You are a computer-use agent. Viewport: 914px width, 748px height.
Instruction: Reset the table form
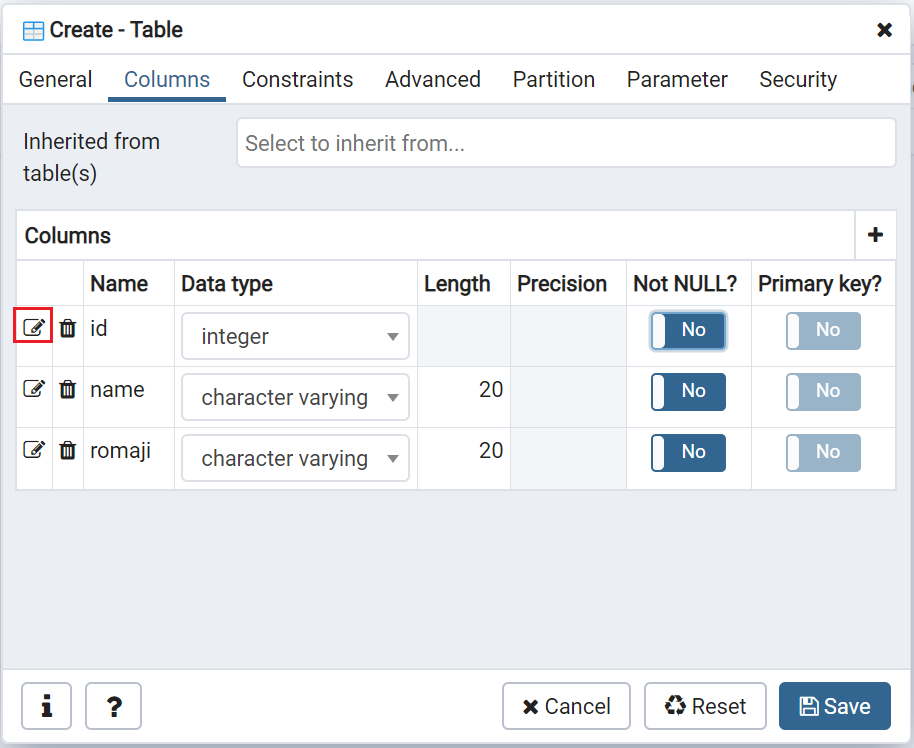[x=705, y=706]
